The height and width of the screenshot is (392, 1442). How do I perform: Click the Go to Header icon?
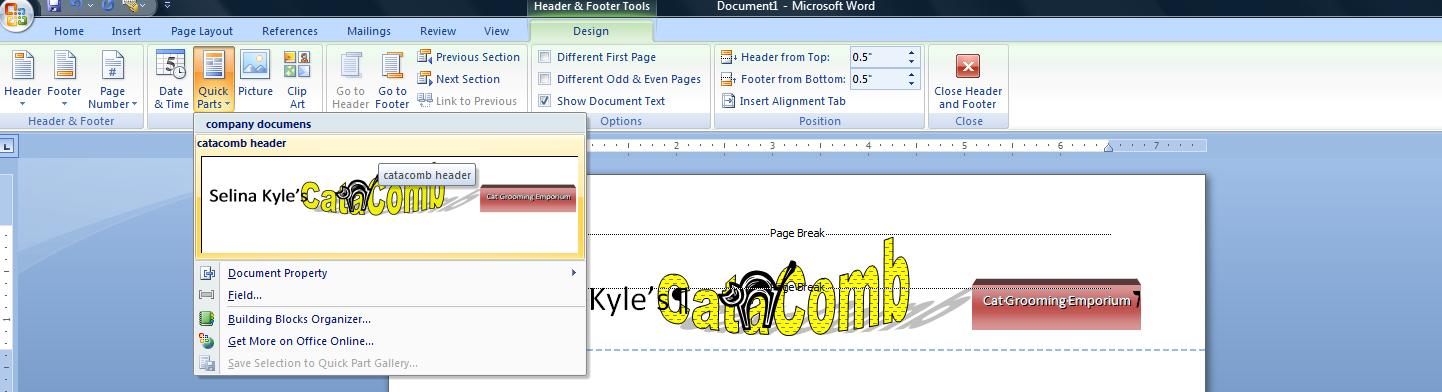pyautogui.click(x=350, y=66)
